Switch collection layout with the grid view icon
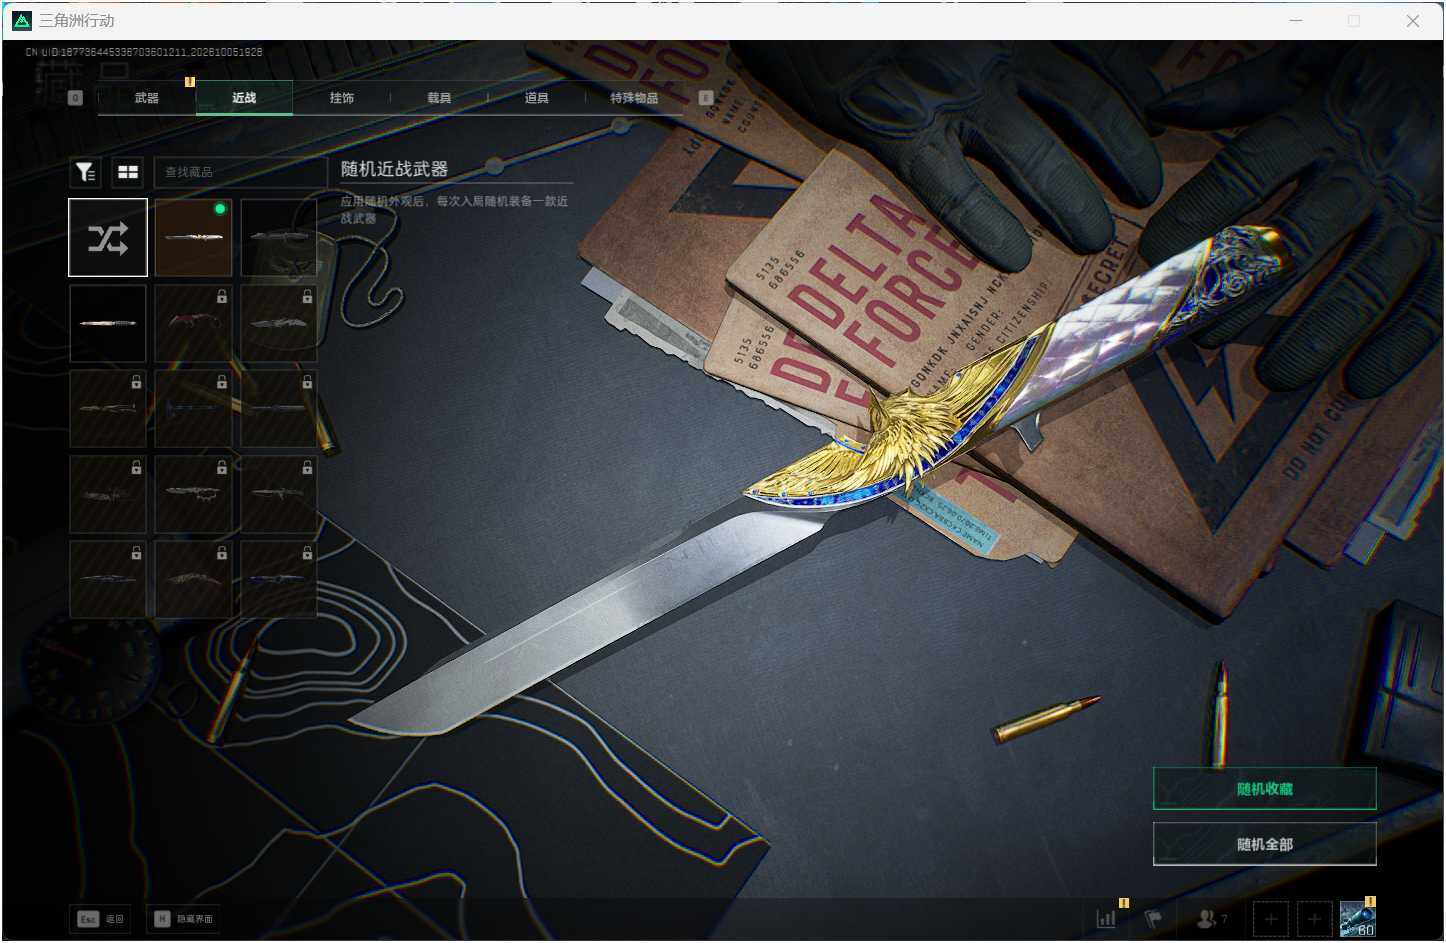This screenshot has height=943, width=1446. tap(128, 172)
